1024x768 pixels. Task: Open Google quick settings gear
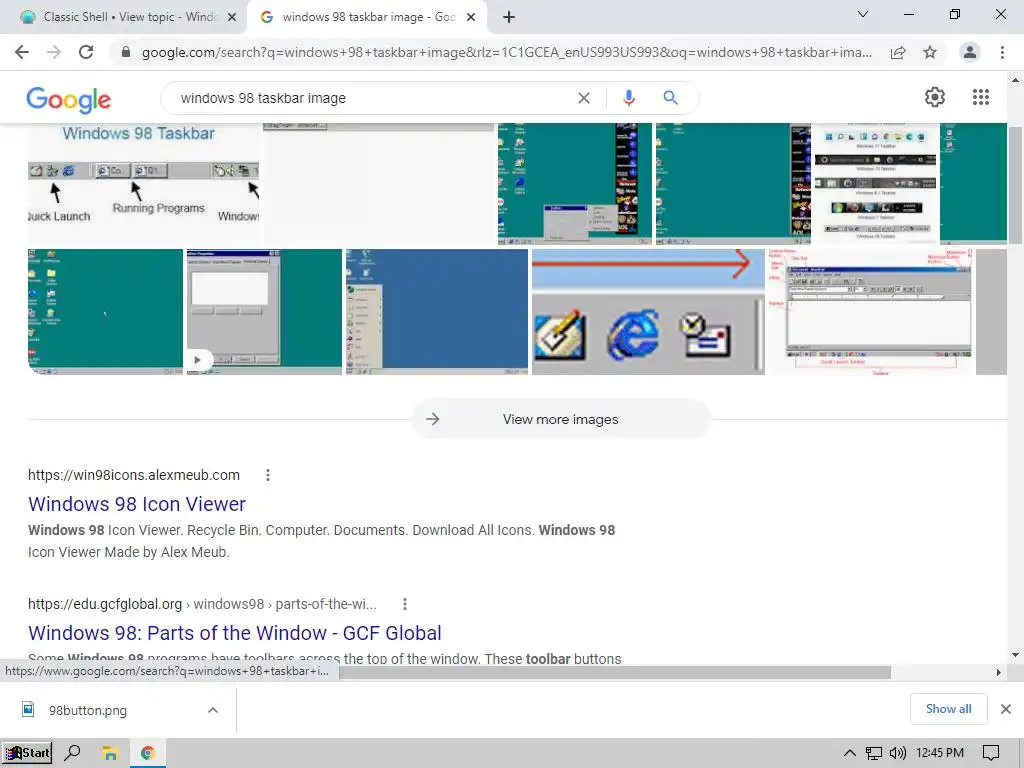click(935, 97)
